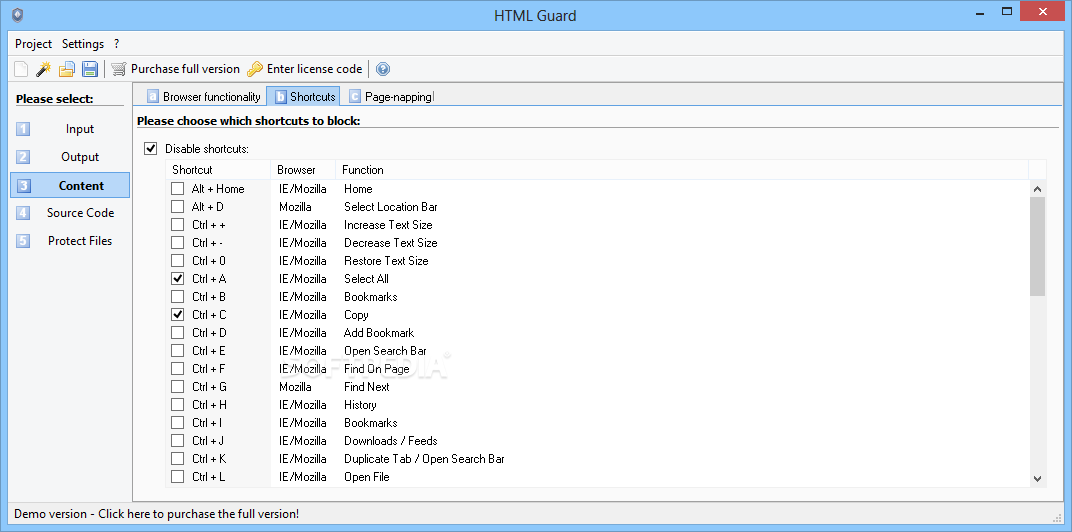
Task: Check the Ctrl + 0 Restore Text Size box
Action: point(178,261)
